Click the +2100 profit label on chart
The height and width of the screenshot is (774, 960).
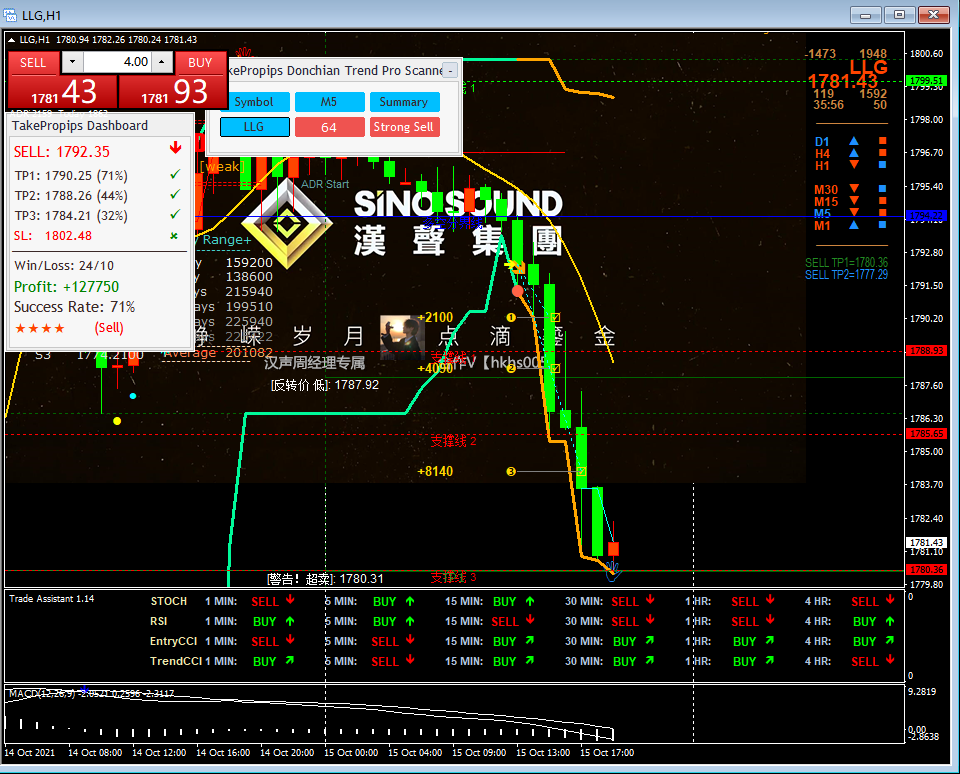point(435,317)
